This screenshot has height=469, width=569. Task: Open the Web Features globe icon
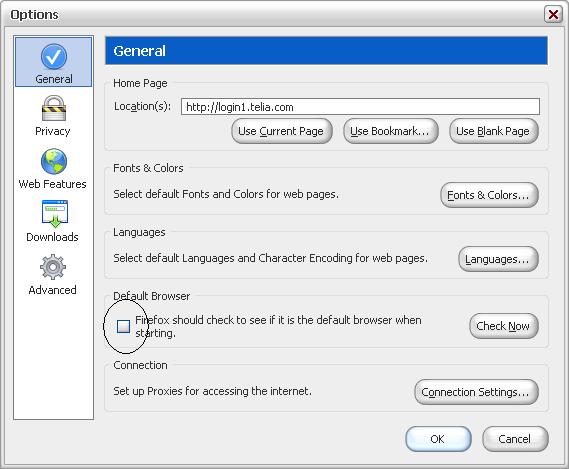click(54, 162)
